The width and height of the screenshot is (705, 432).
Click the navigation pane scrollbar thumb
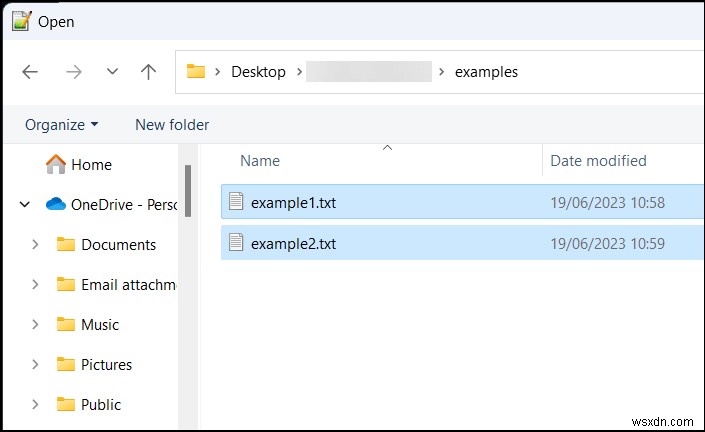(x=188, y=191)
